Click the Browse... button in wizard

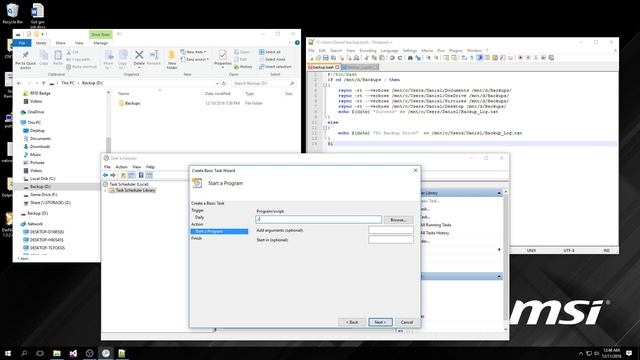[398, 220]
